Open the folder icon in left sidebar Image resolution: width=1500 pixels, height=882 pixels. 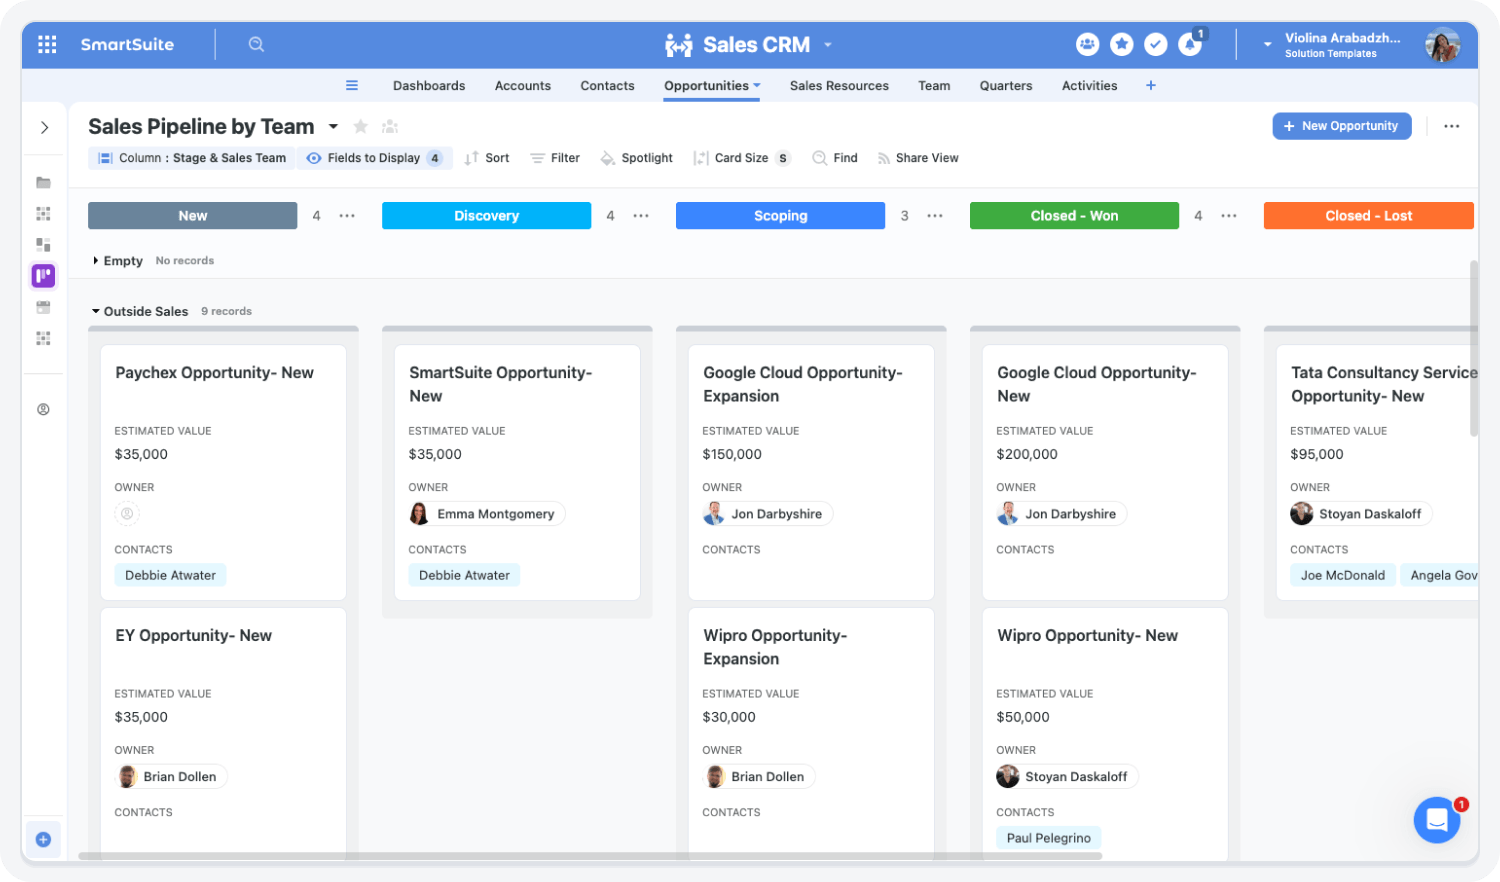pos(43,182)
